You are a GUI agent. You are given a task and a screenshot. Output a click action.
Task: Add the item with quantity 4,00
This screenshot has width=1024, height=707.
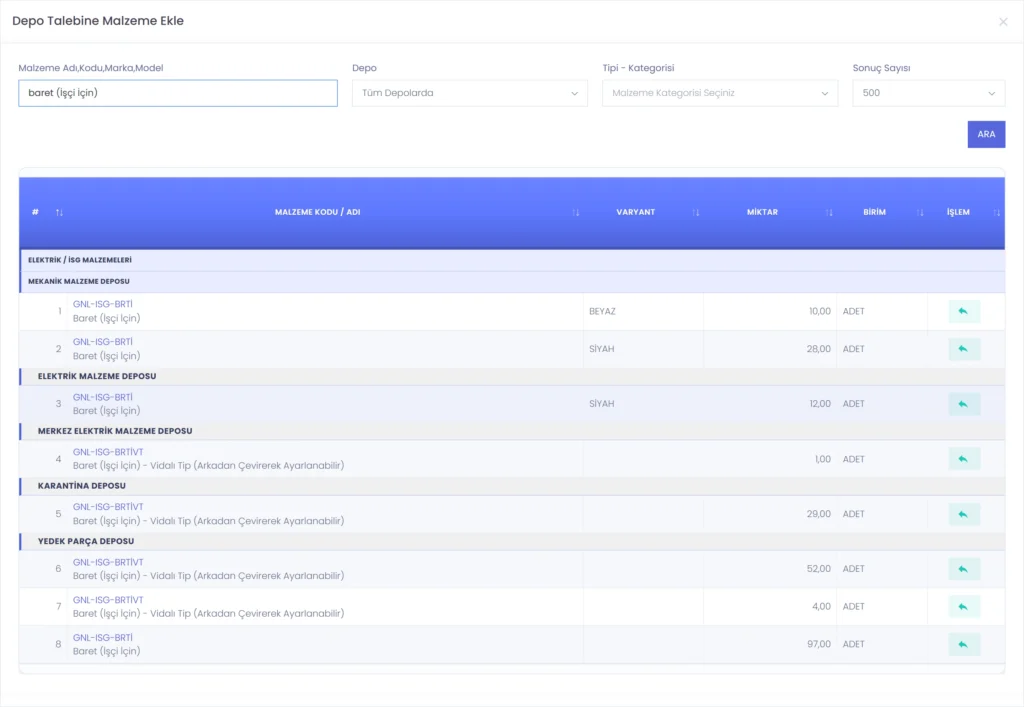964,607
